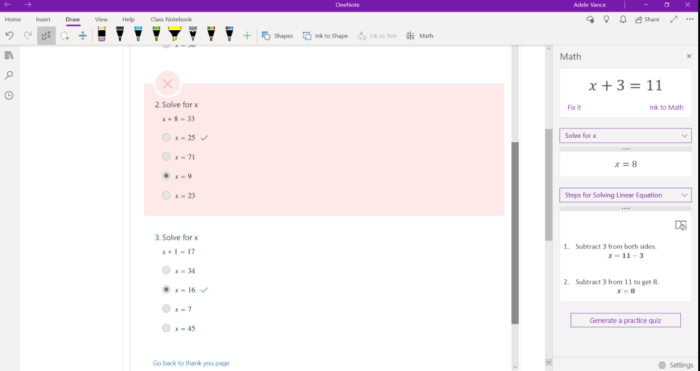Open Recent Notes clock icon
This screenshot has height=371, width=700.
[x=9, y=95]
